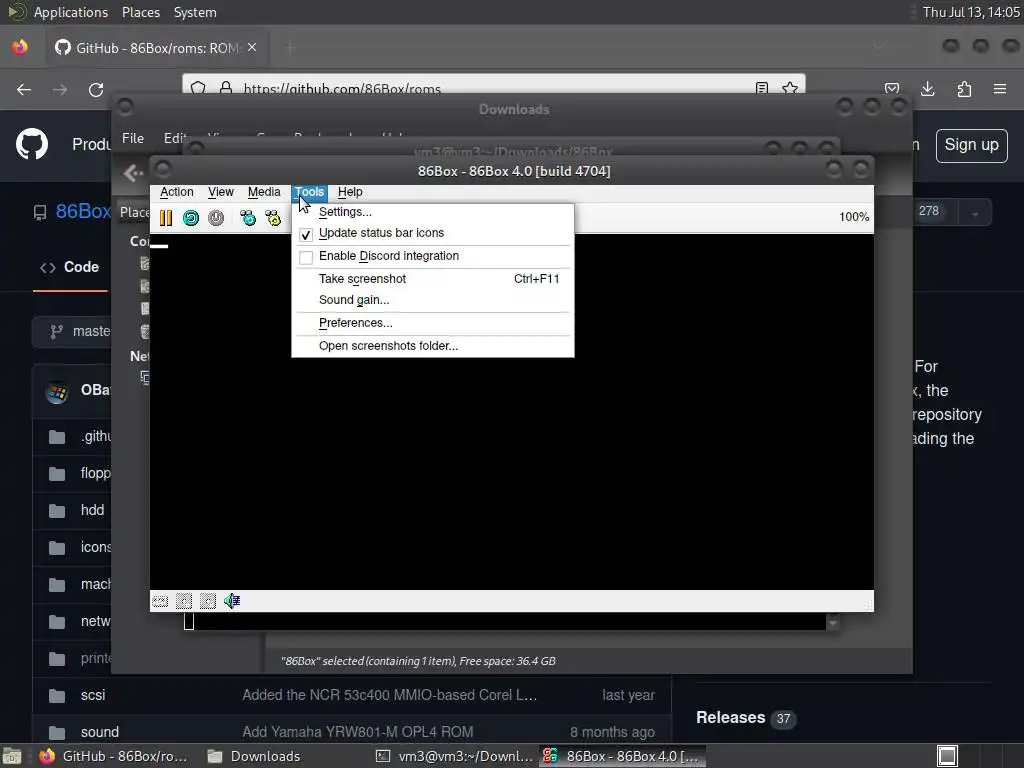Click the gray ACPI shutdown power icon
Screen dimensions: 1024x768
pyautogui.click(x=216, y=217)
